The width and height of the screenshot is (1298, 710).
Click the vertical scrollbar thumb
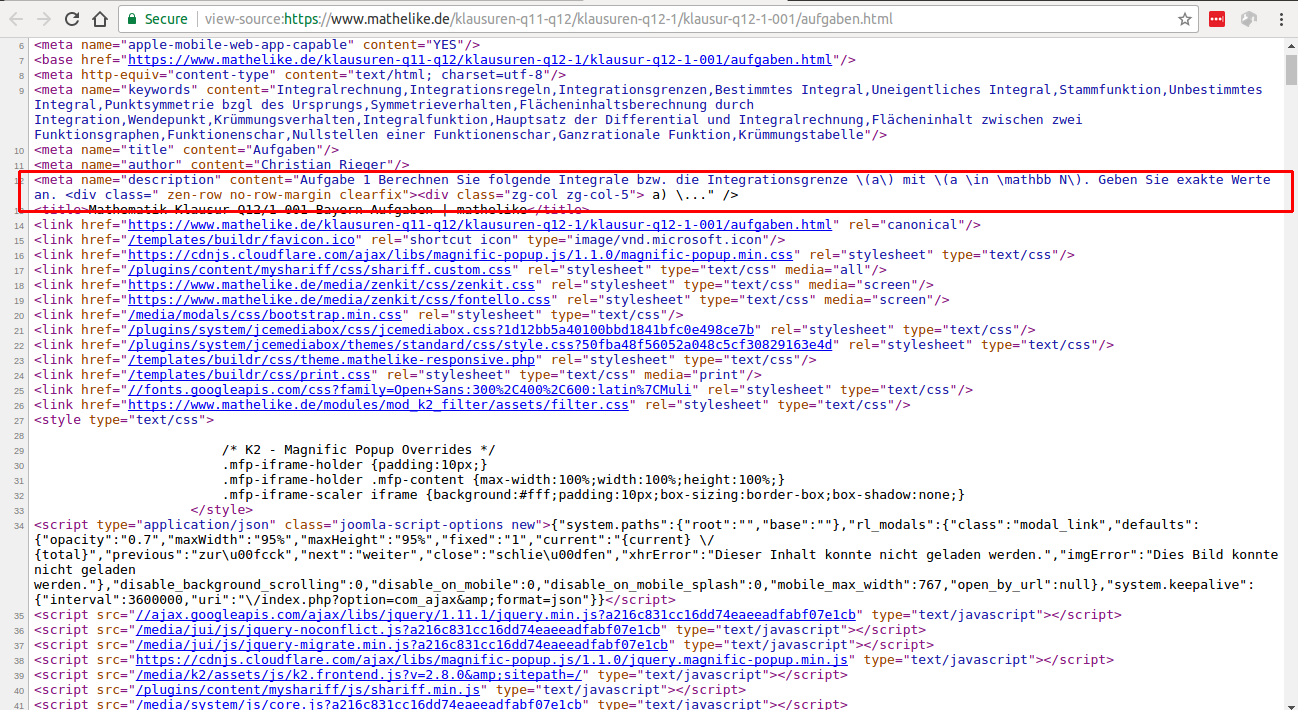click(1291, 71)
